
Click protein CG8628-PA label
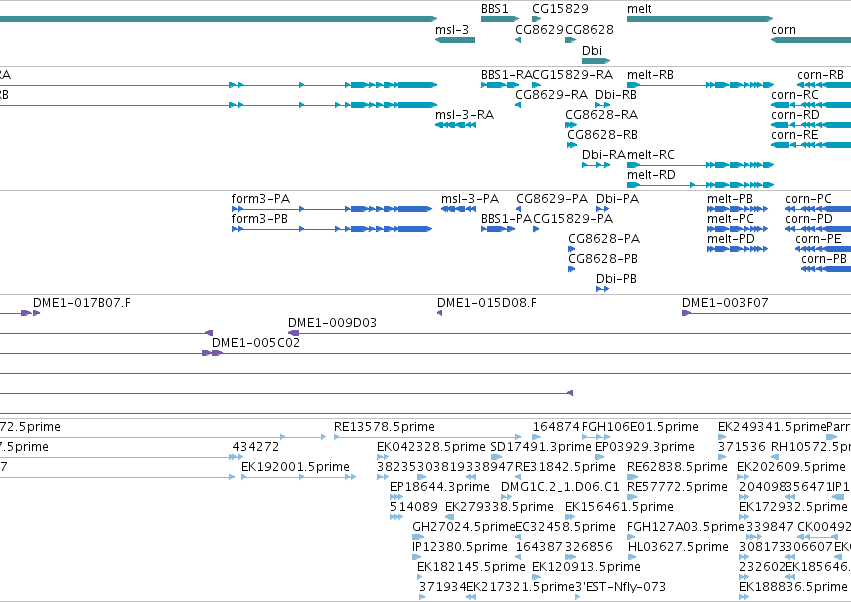[x=604, y=239]
